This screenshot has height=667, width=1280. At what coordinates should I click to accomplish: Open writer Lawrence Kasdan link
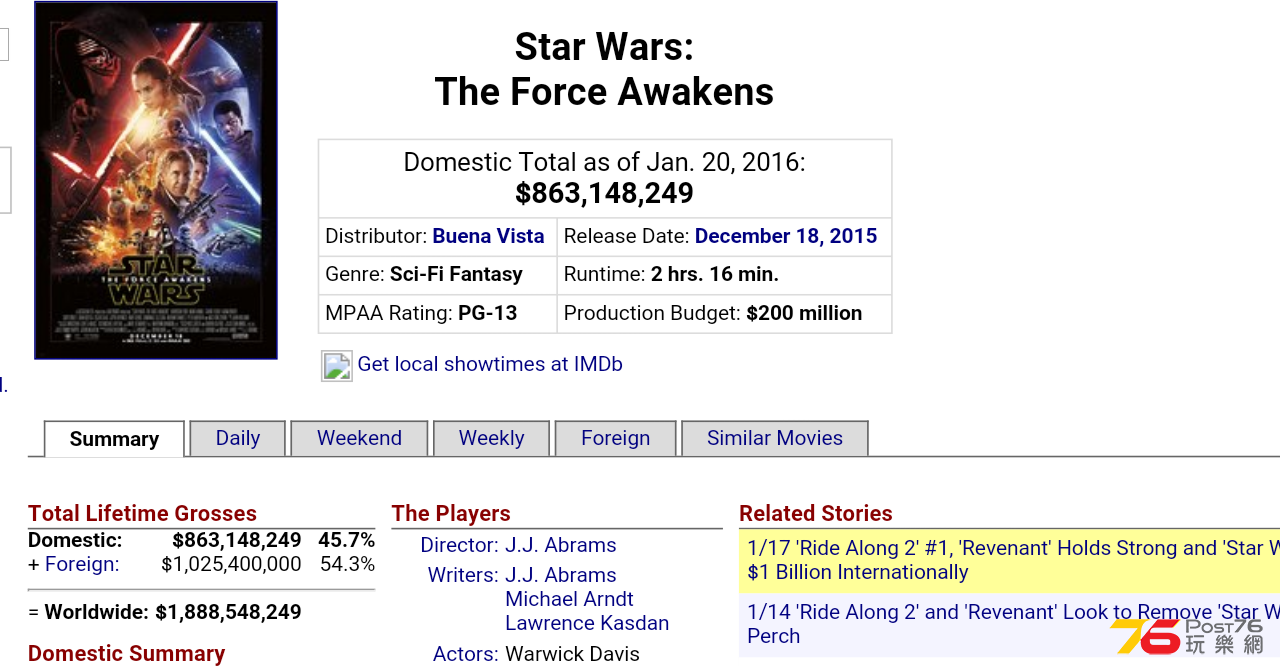[587, 623]
